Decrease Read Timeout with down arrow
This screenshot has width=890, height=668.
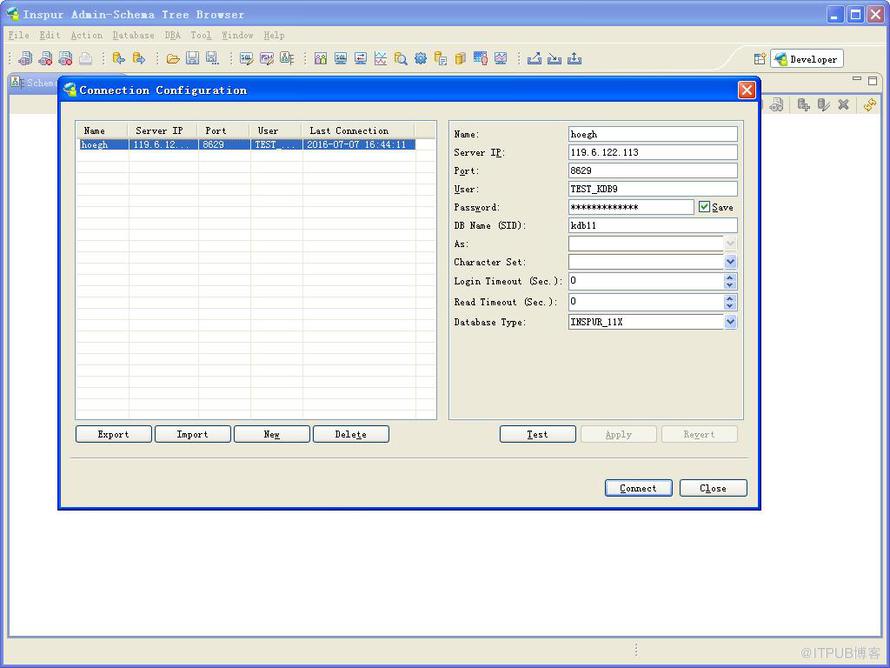pos(730,305)
